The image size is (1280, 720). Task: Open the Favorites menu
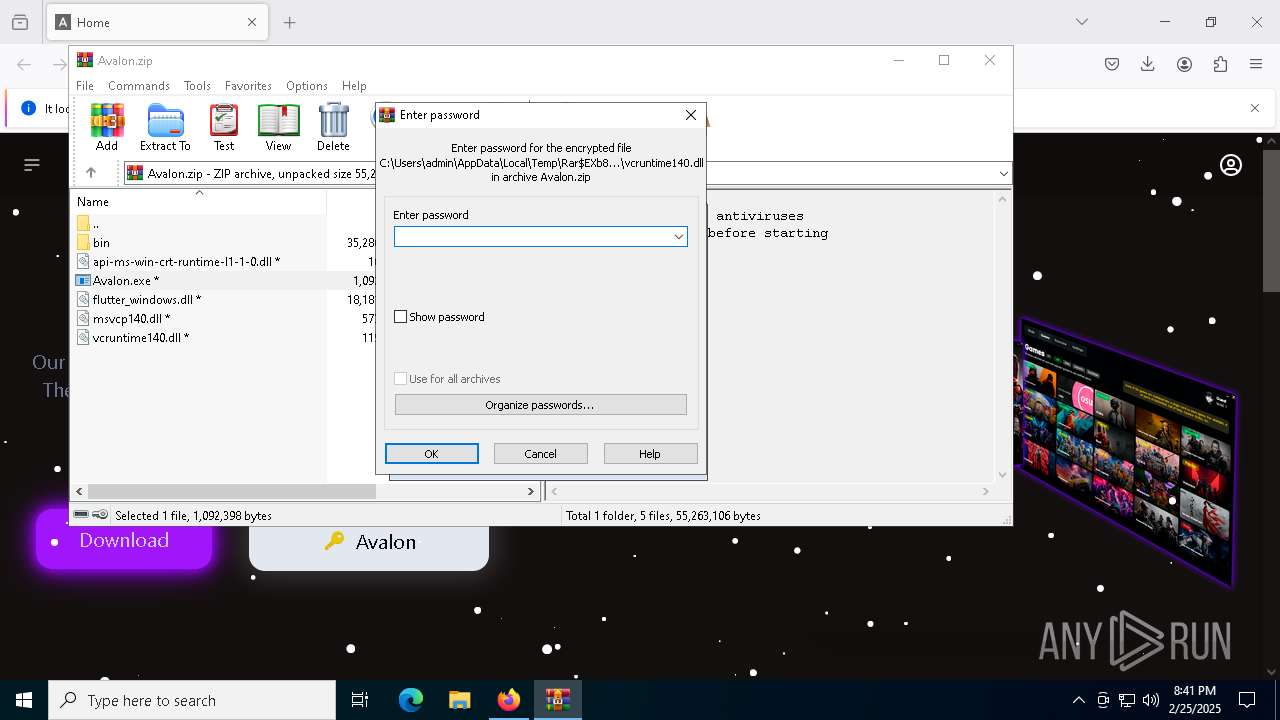[x=248, y=86]
